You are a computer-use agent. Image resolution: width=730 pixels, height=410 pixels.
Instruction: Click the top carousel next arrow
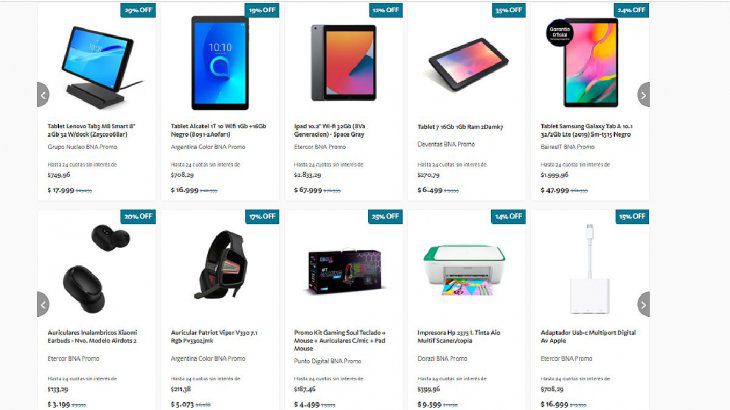643,95
